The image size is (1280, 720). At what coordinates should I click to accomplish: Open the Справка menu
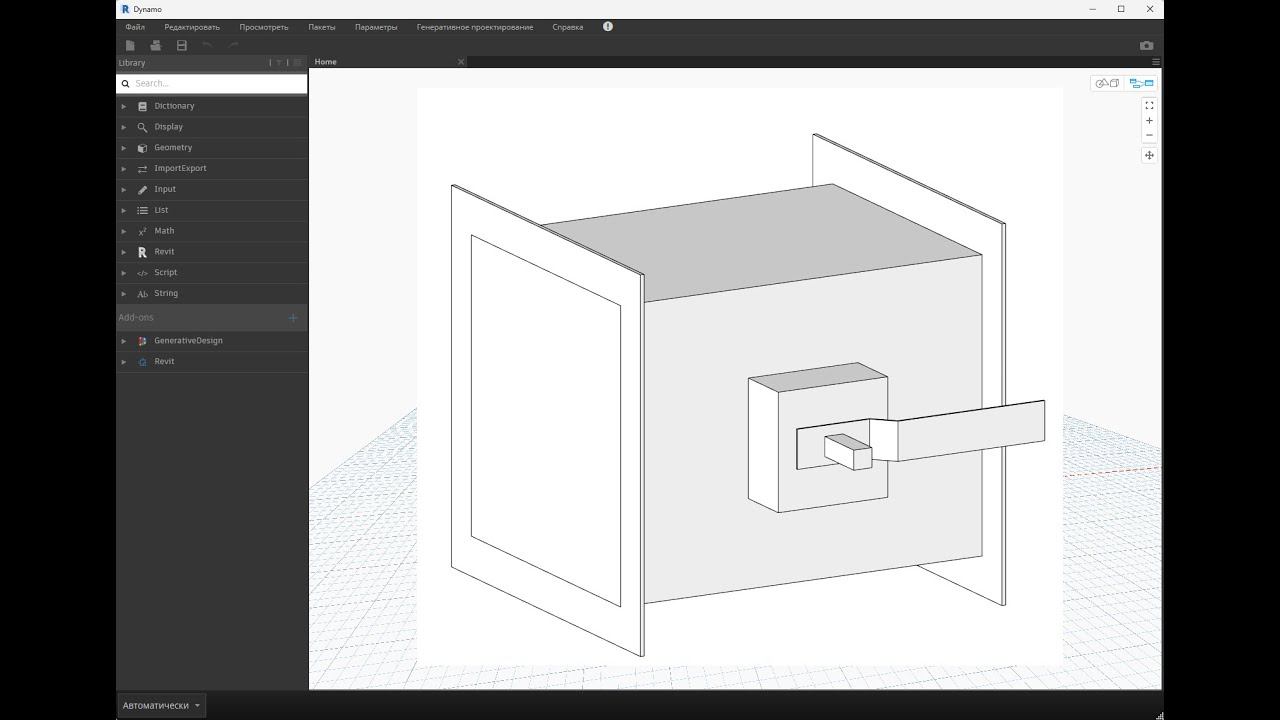[x=568, y=27]
